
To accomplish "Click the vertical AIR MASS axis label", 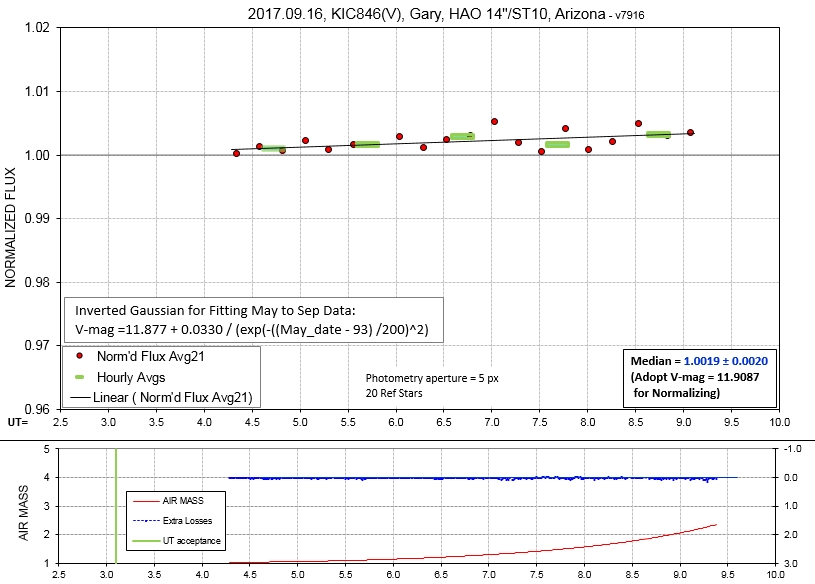I will click(x=23, y=513).
